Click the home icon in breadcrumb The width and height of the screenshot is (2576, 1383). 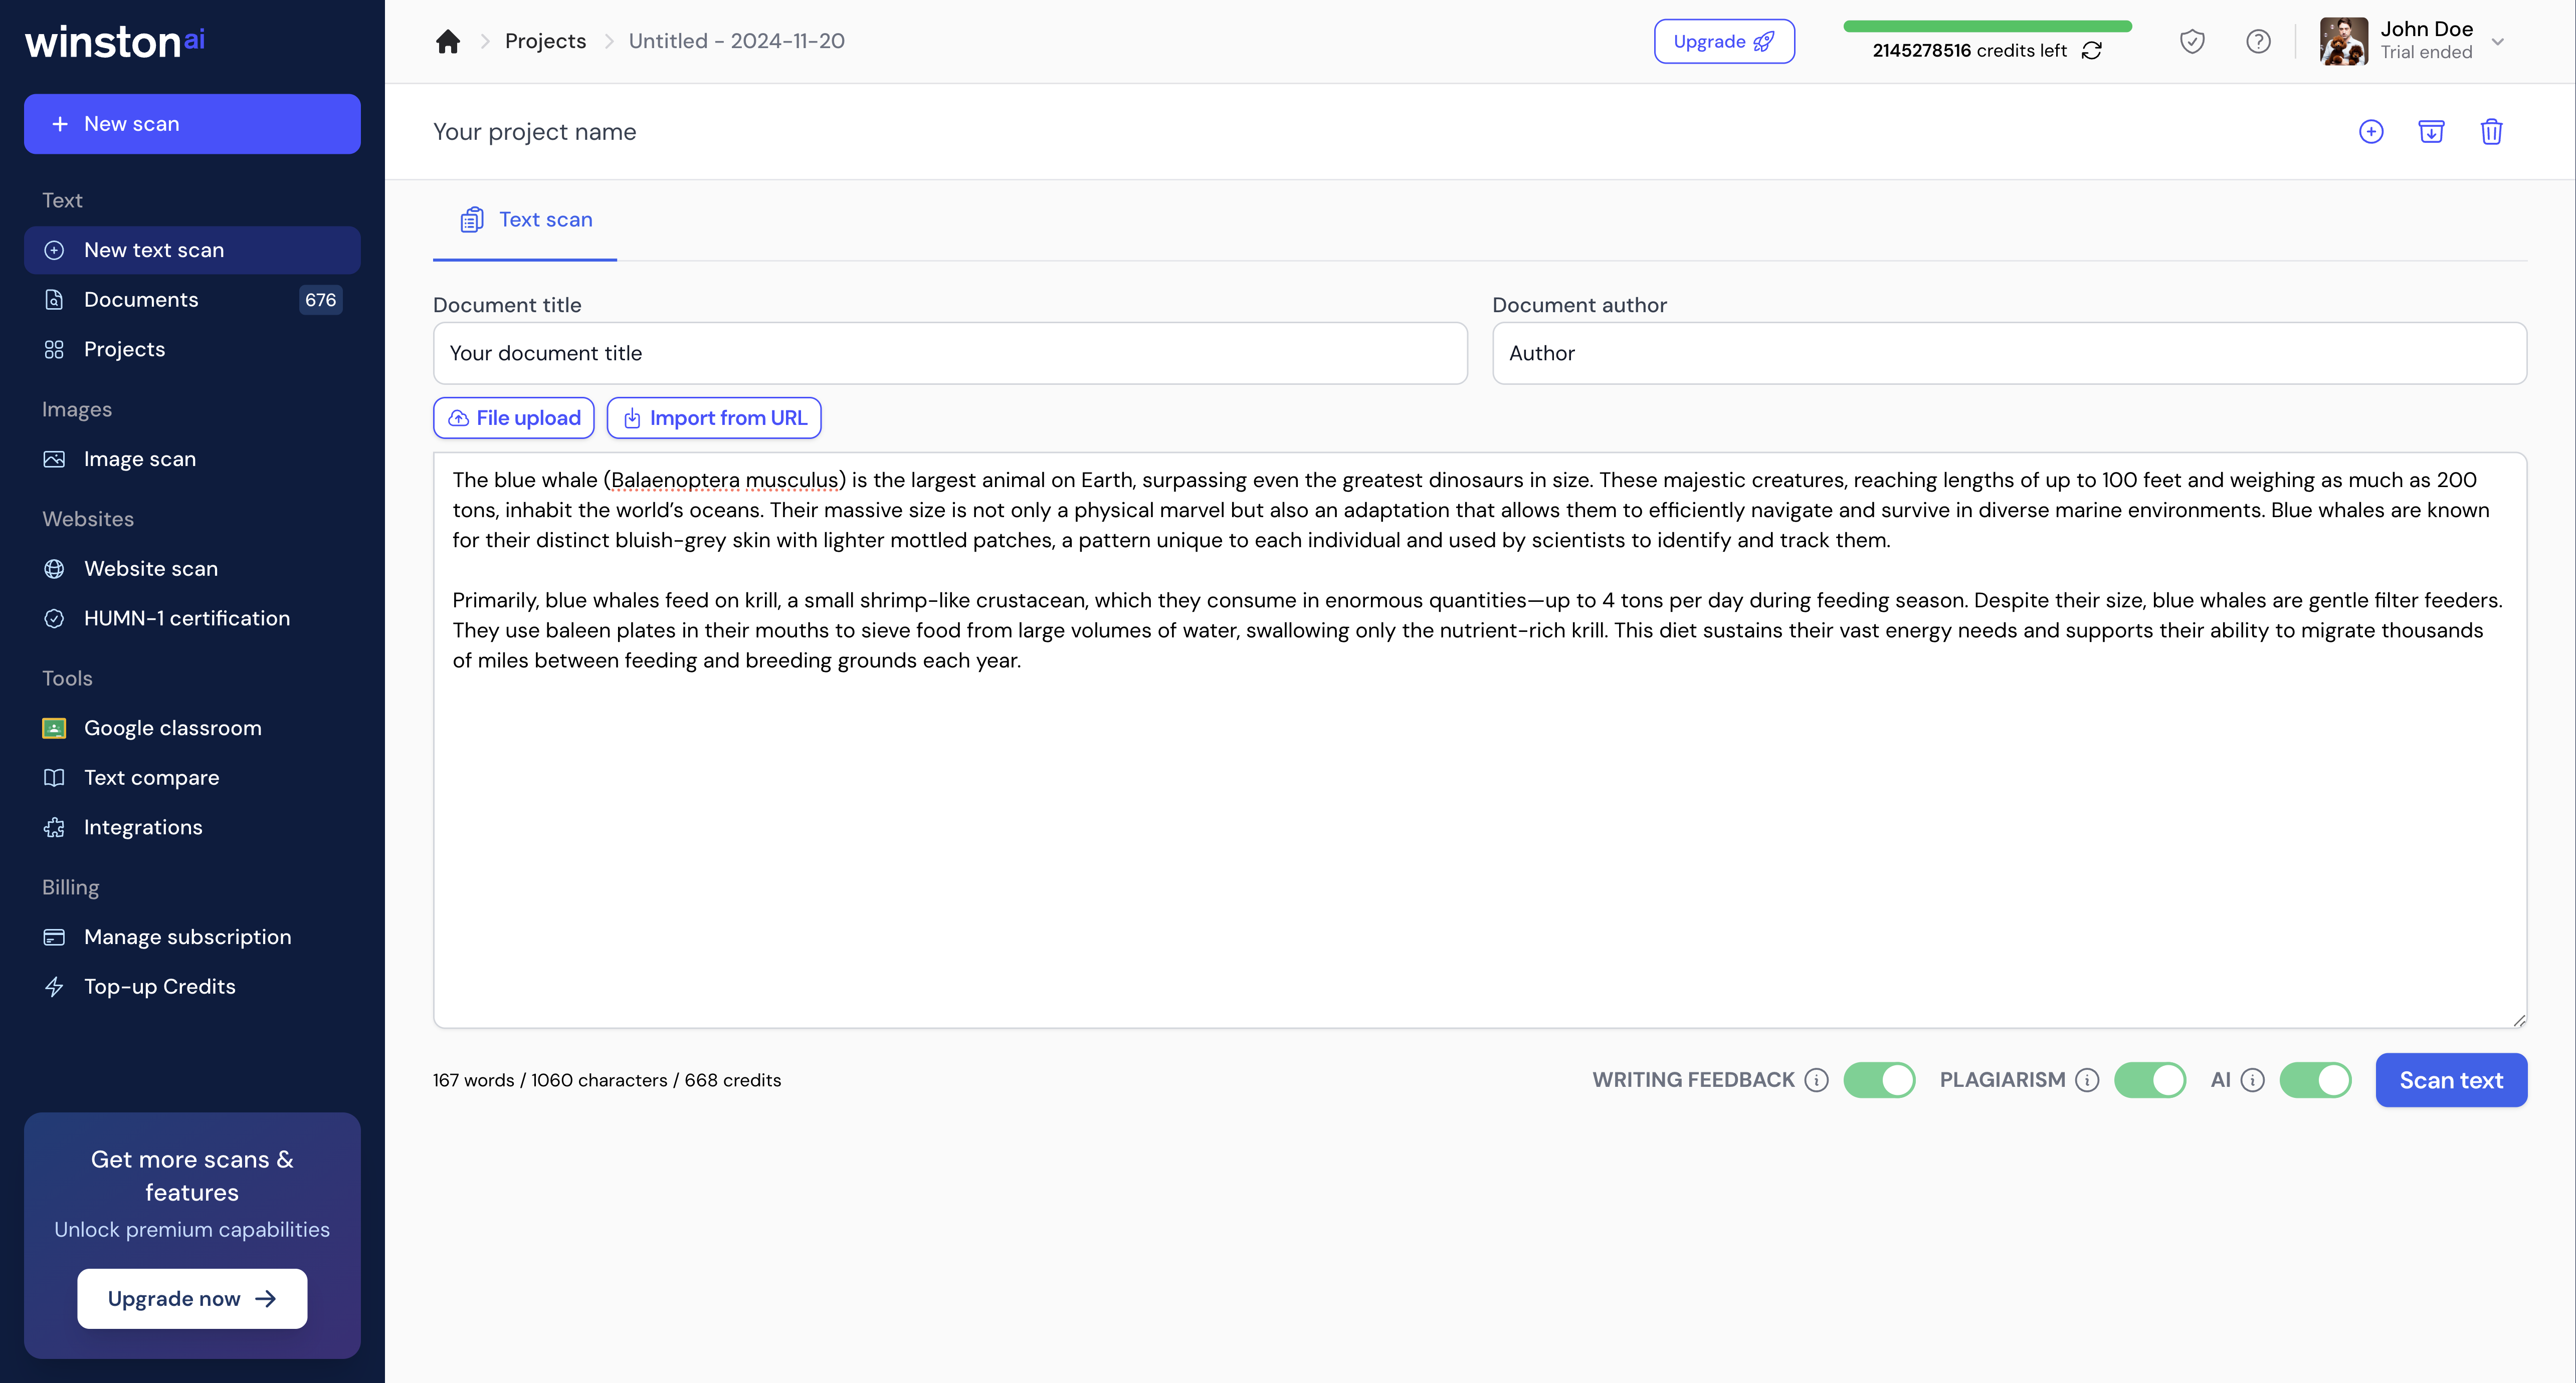(447, 41)
